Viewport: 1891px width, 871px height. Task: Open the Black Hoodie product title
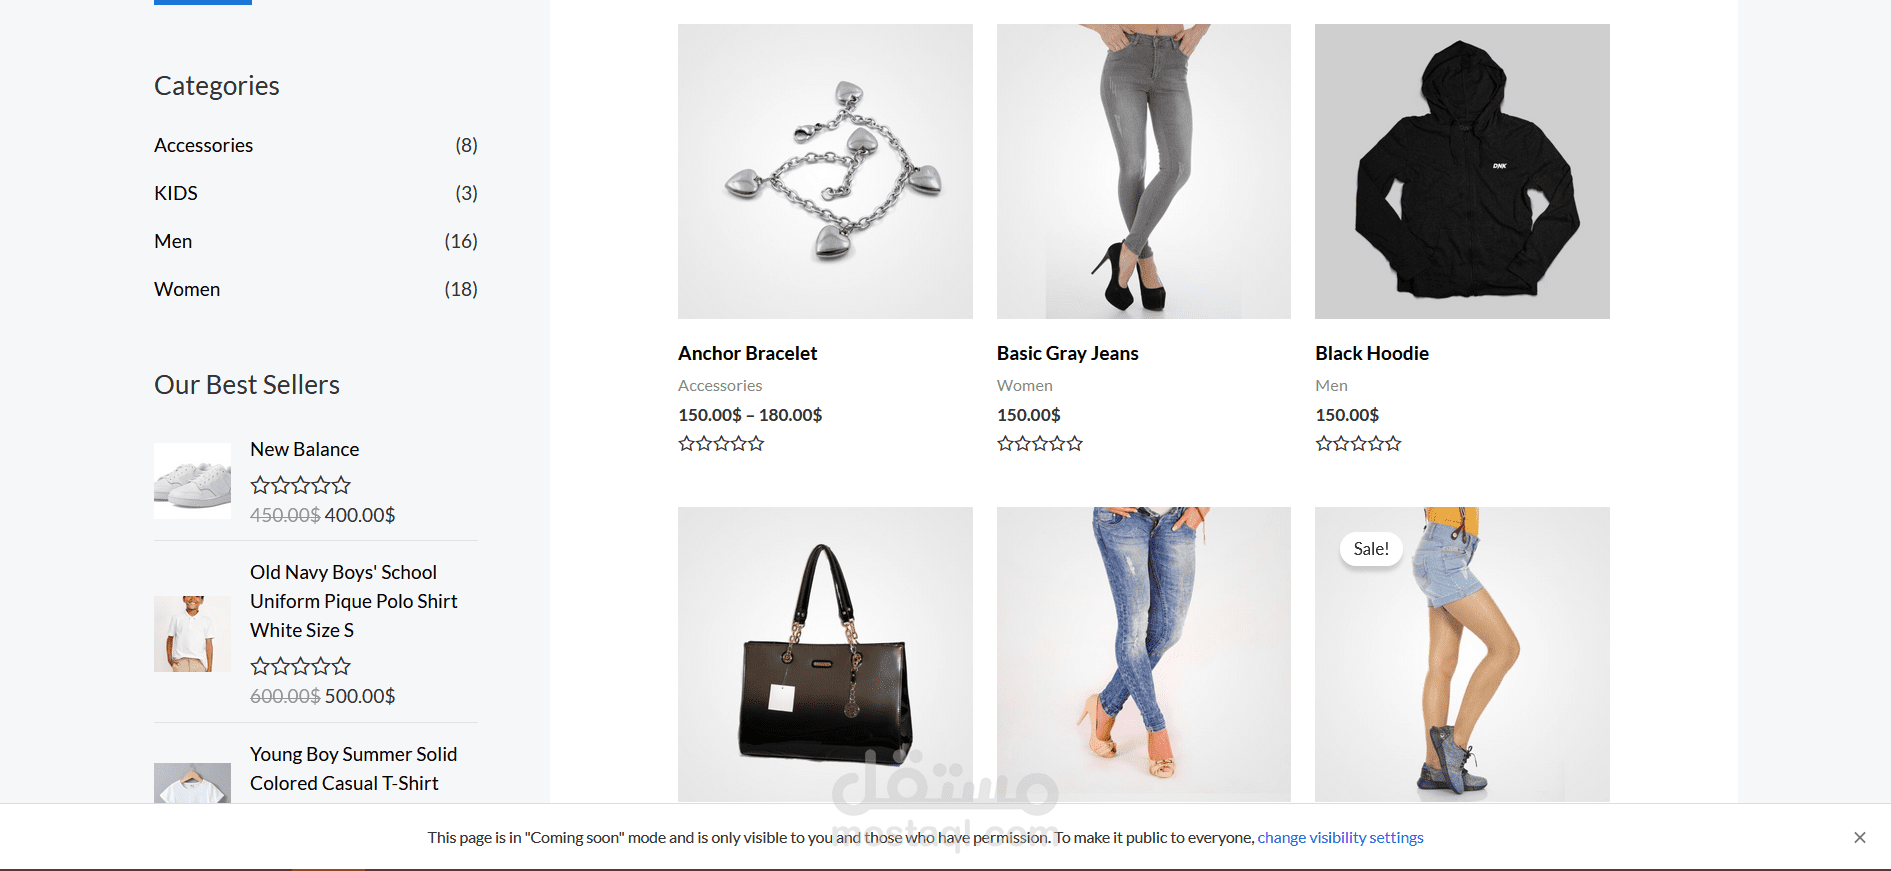click(x=1372, y=353)
